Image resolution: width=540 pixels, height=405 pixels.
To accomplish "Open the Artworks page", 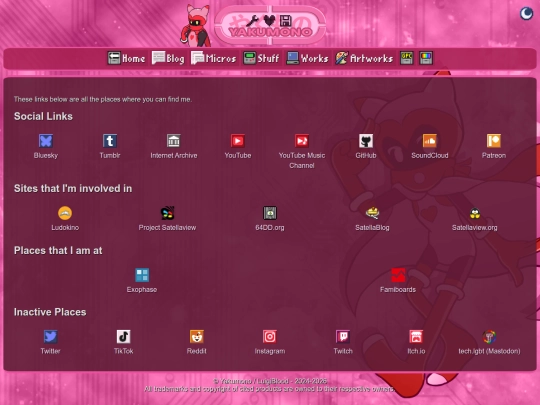I will 364,58.
